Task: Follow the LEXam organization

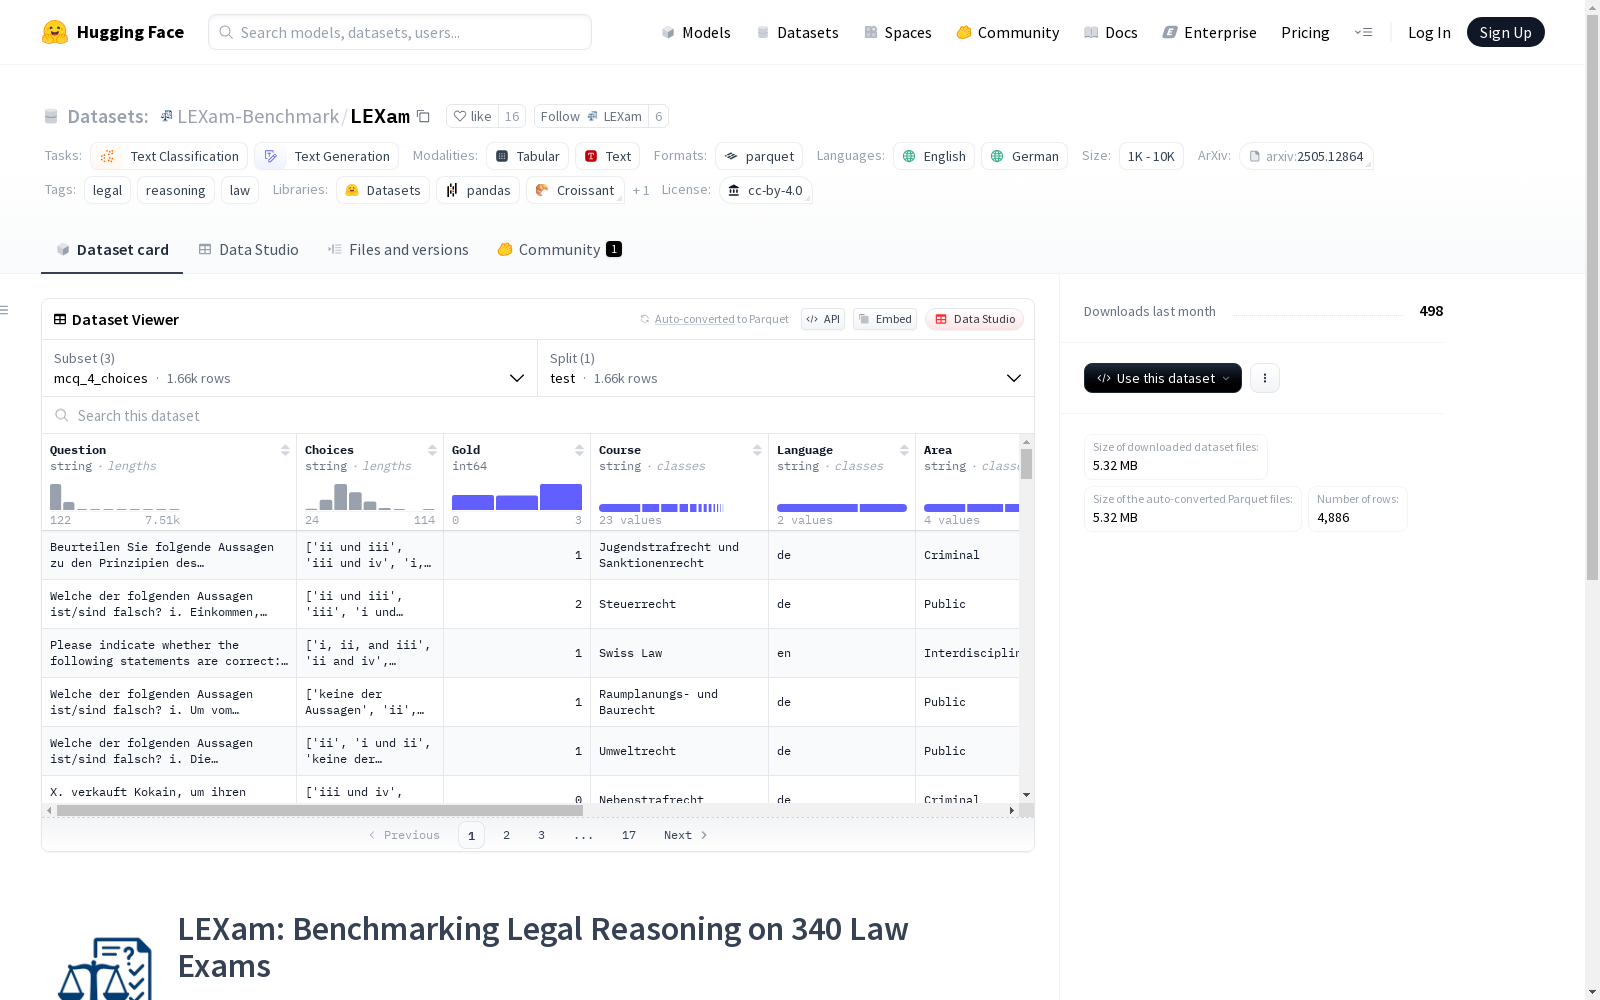Action: point(591,116)
